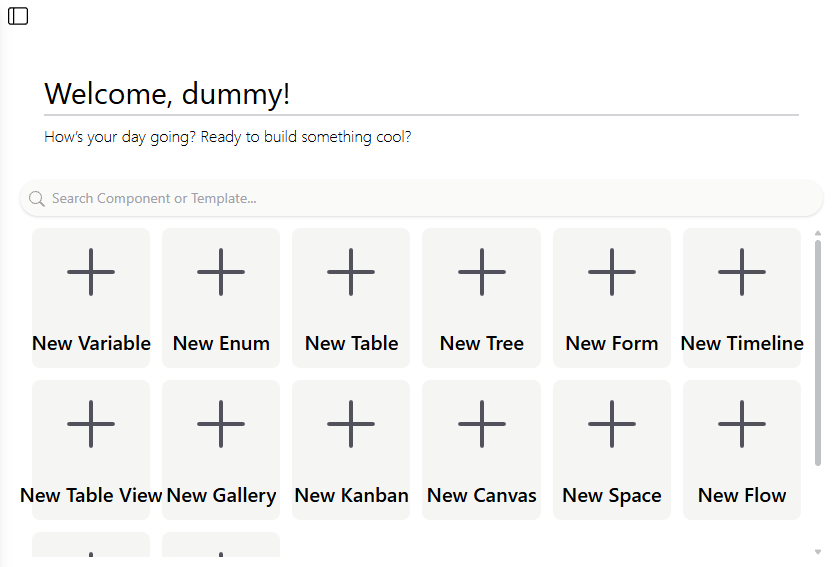
Task: Click the plus icon above New Table
Action: pyautogui.click(x=351, y=272)
